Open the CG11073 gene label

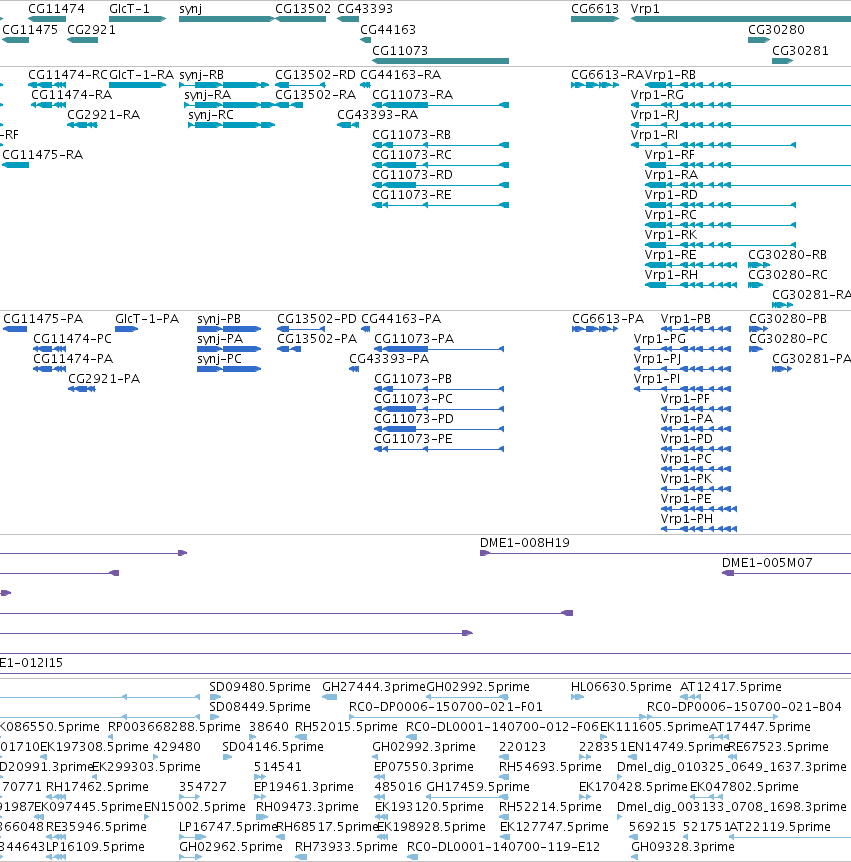click(400, 51)
